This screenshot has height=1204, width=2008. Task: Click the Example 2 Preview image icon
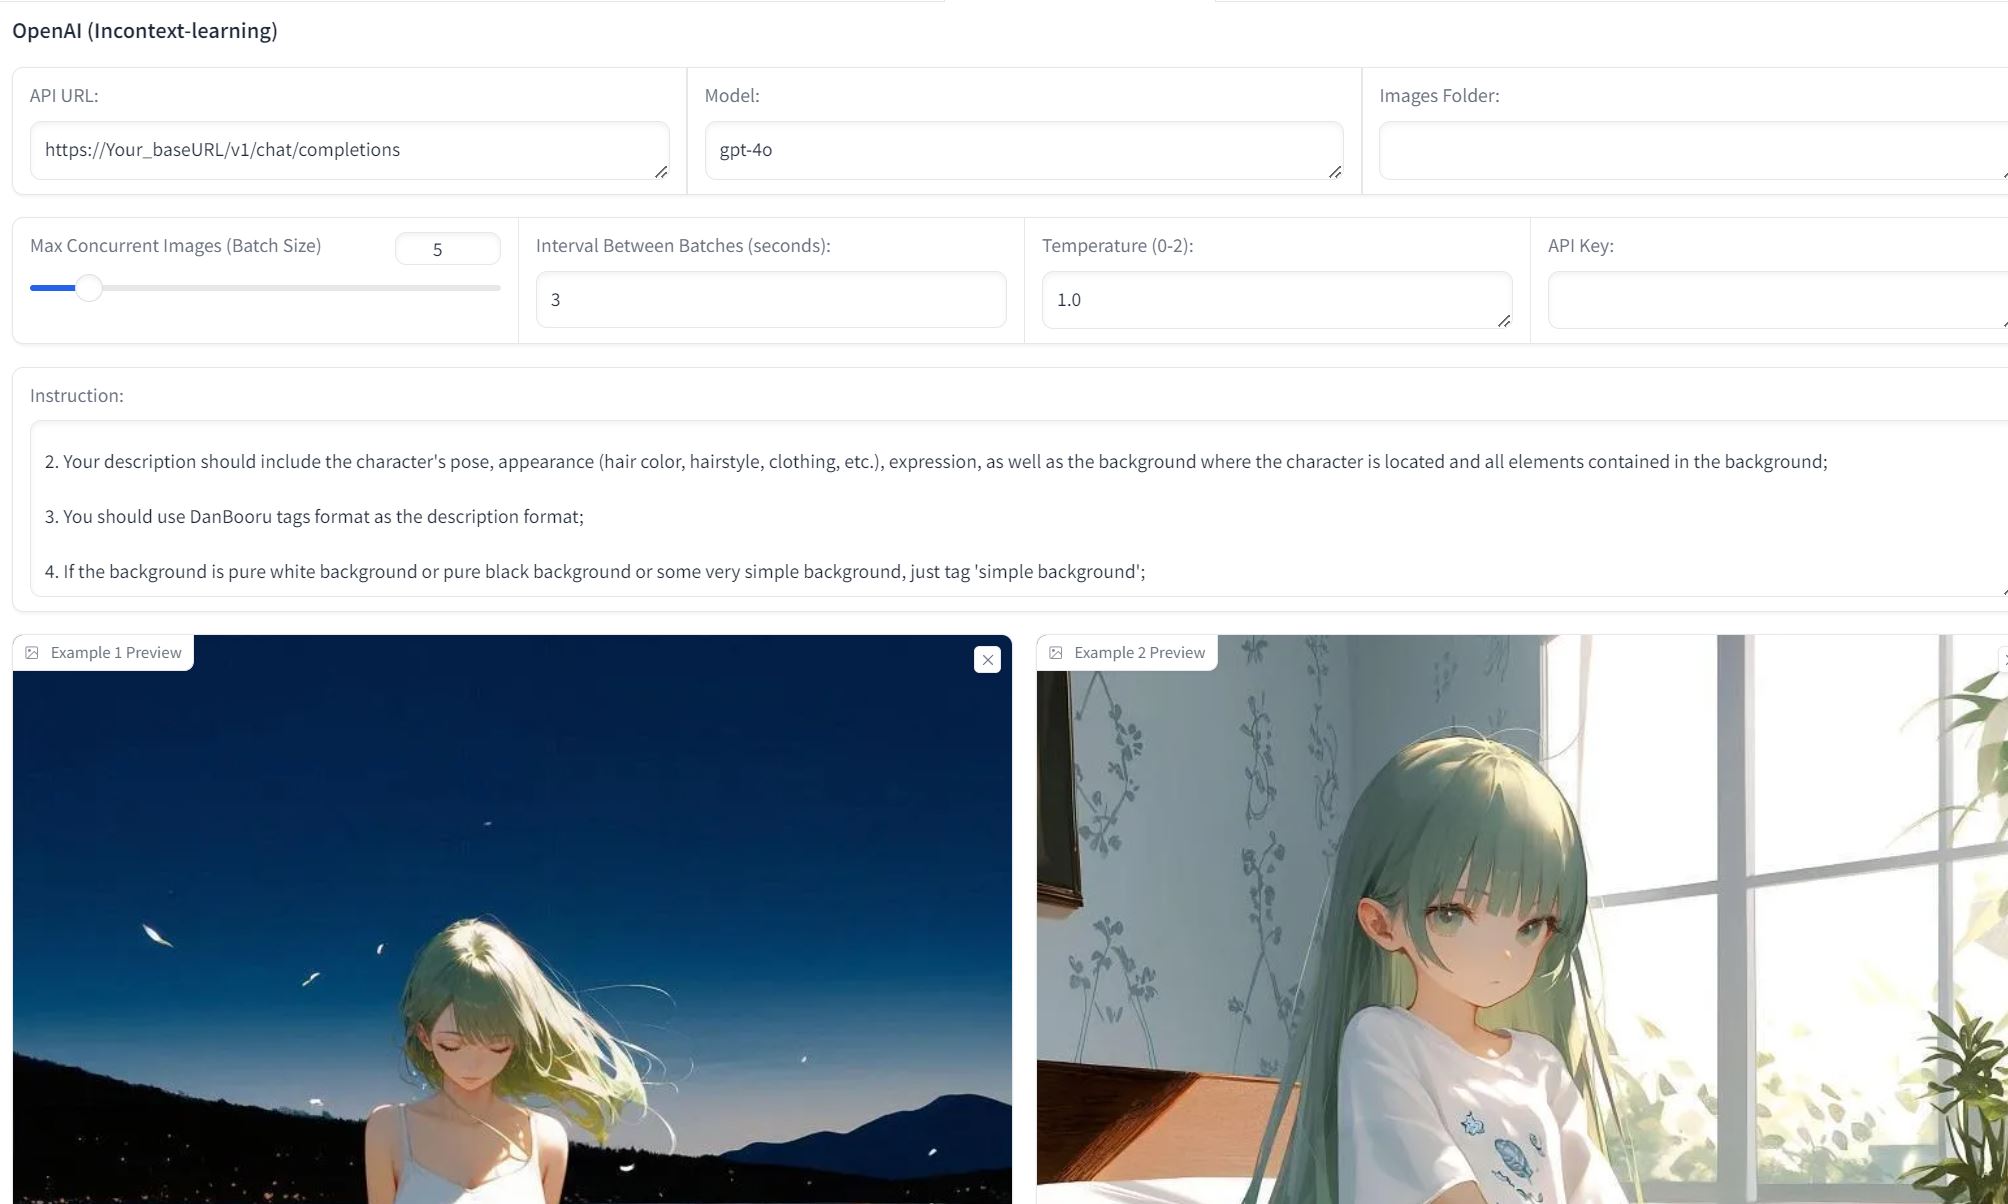1056,653
